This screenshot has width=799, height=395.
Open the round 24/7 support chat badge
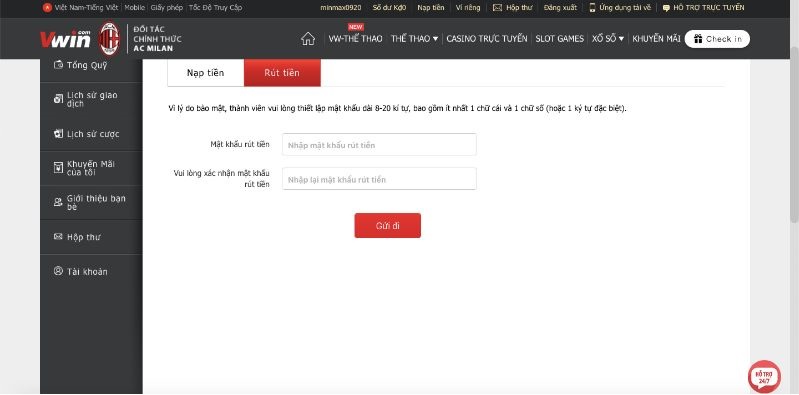pos(764,377)
